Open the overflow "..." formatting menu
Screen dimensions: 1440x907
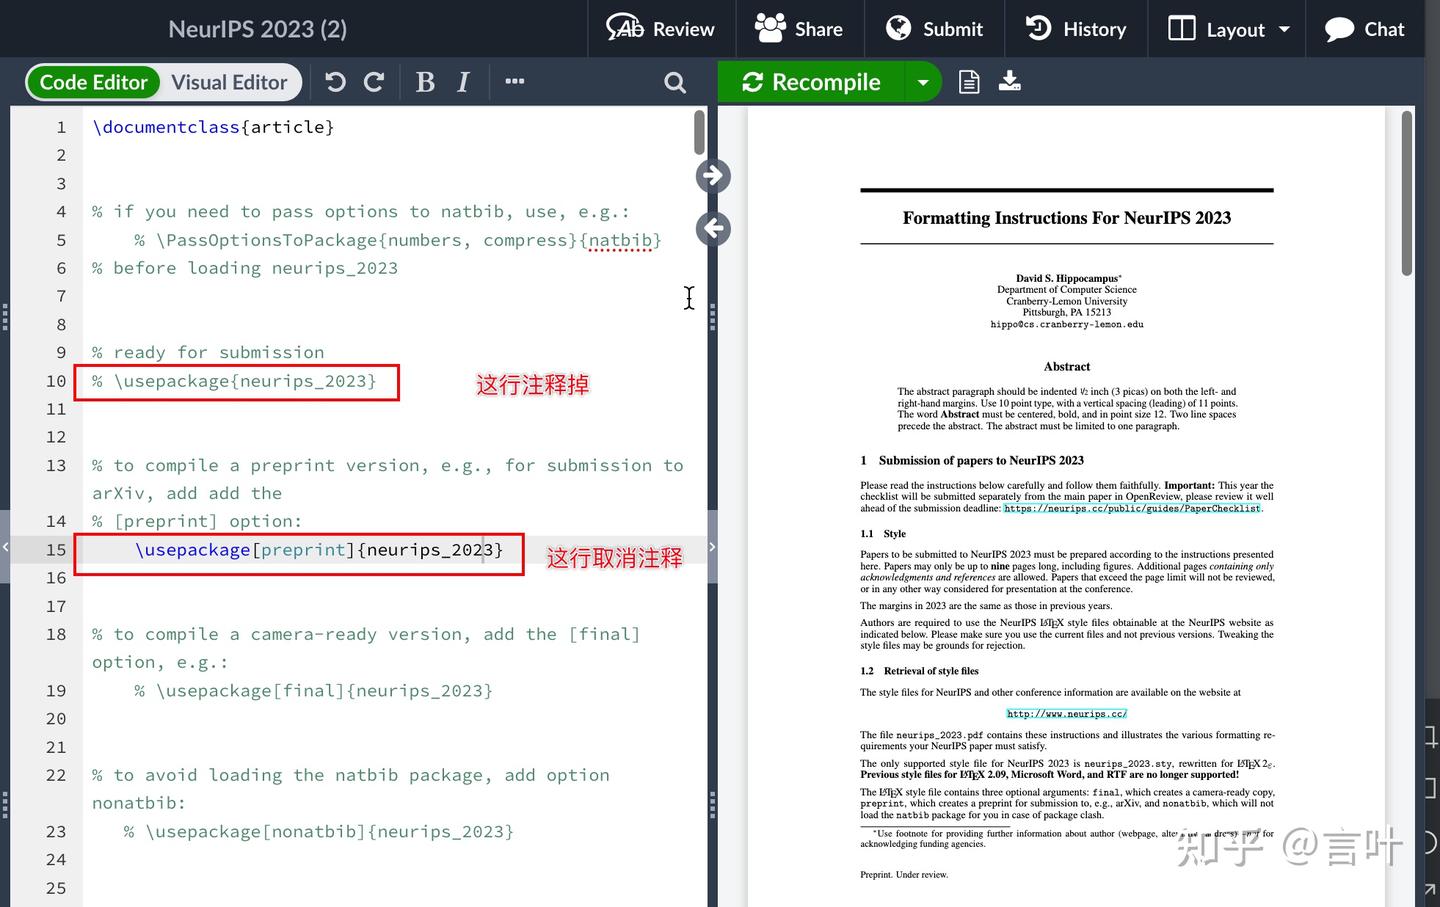[x=514, y=82]
